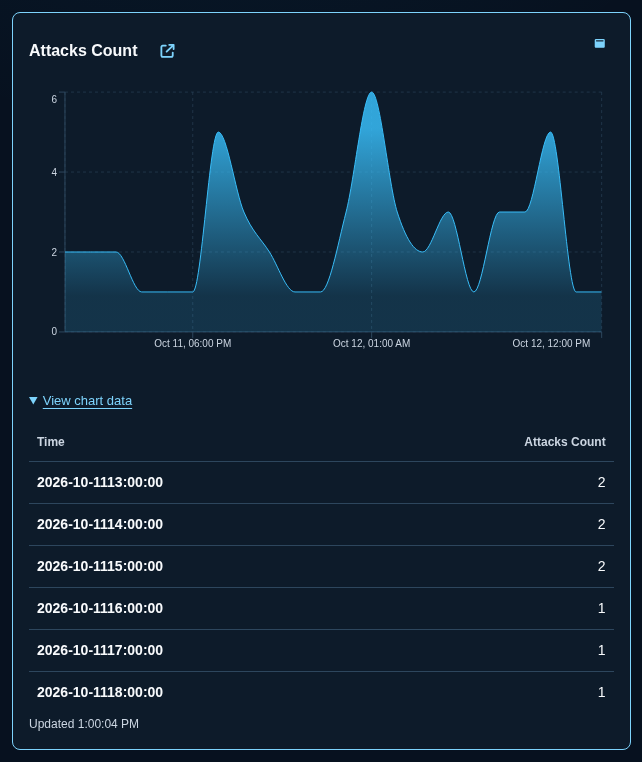The height and width of the screenshot is (762, 642).
Task: Click the y-axis label 6
Action: click(54, 99)
